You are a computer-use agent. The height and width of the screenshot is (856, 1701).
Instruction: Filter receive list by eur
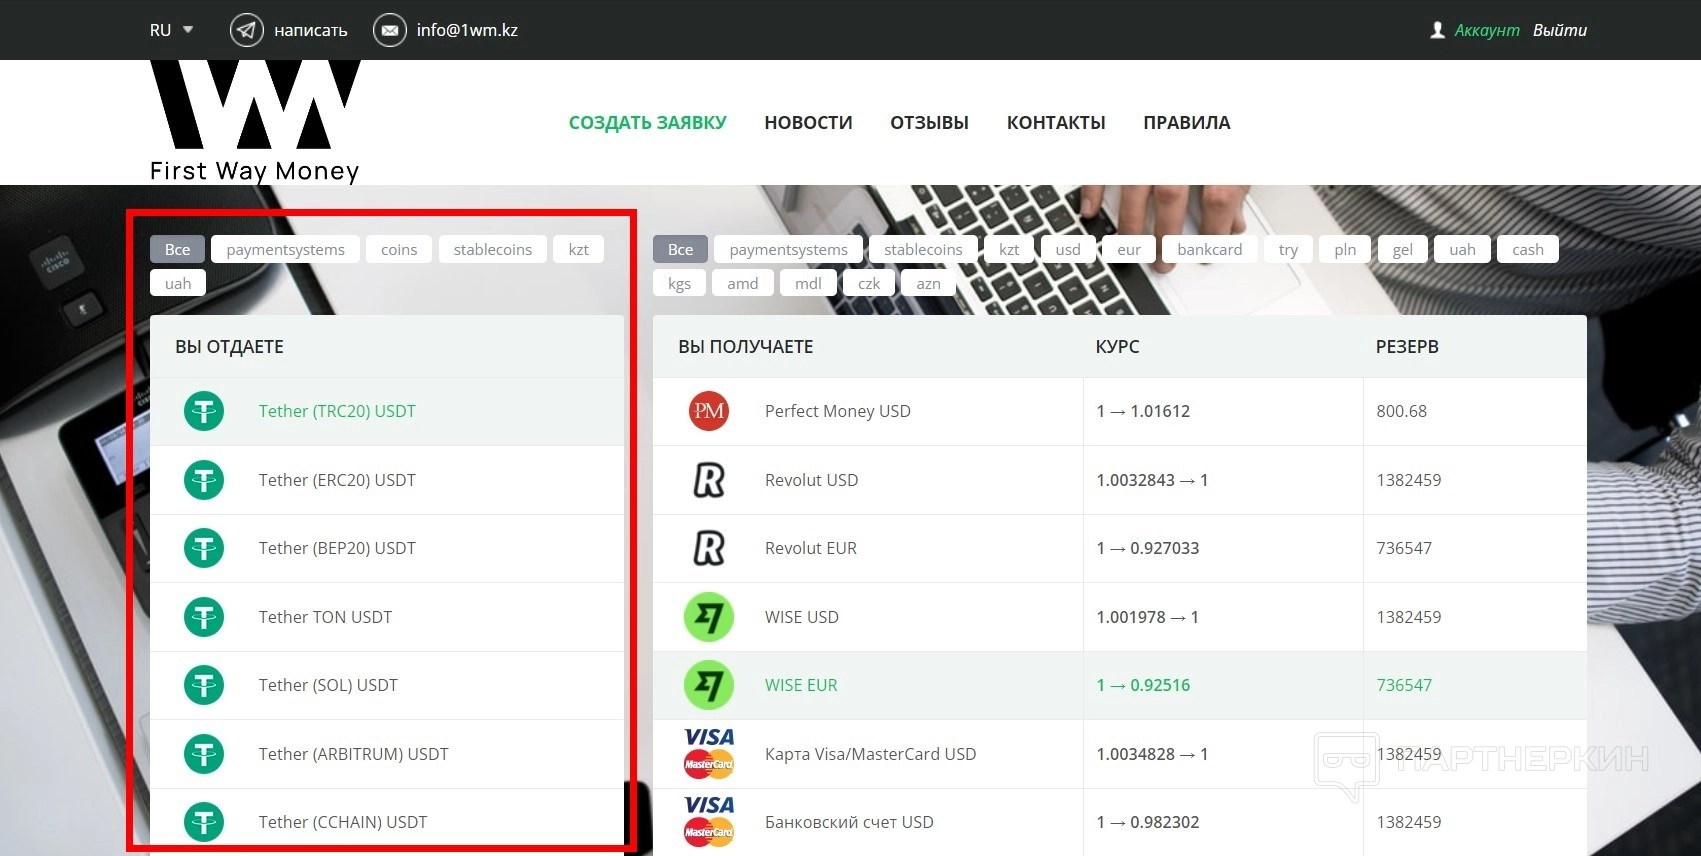tap(1129, 249)
